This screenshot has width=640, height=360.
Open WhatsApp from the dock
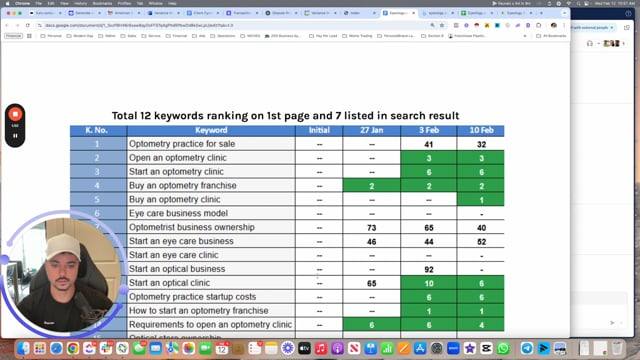coord(503,348)
